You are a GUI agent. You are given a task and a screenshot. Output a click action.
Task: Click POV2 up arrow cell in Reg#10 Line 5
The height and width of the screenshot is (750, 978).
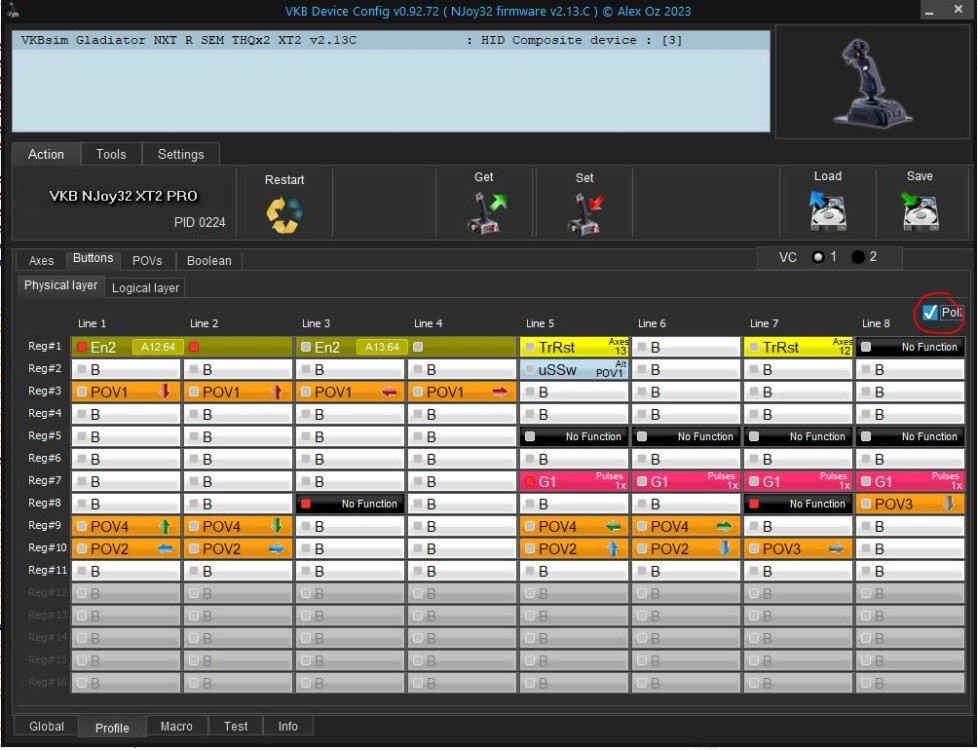[x=574, y=548]
